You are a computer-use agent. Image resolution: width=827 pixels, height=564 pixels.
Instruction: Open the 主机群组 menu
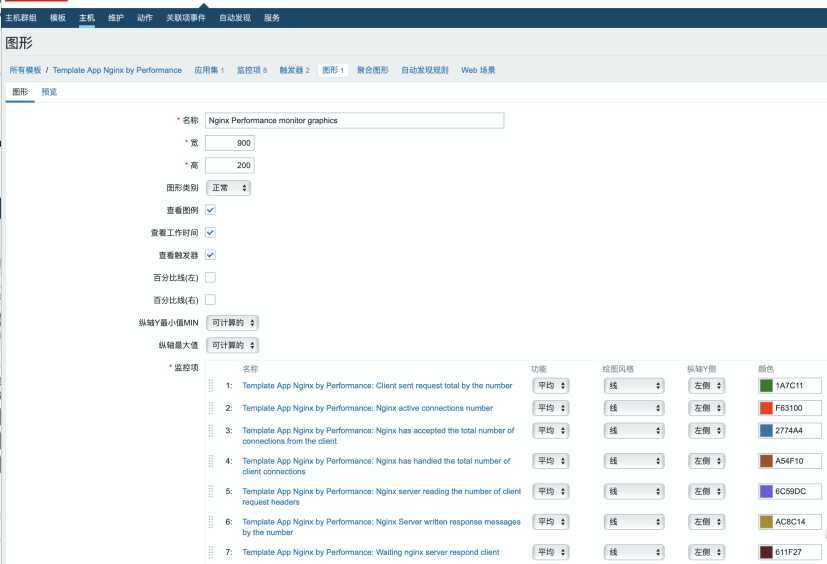21,18
